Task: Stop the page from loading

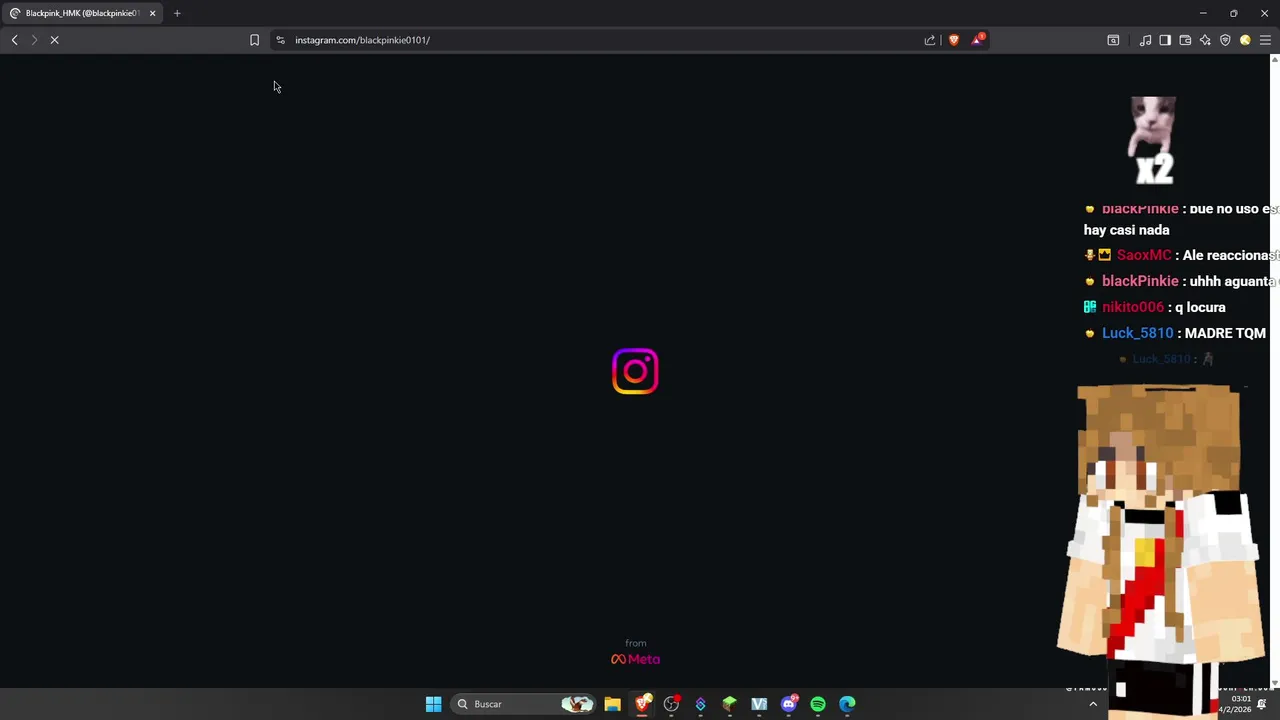Action: [x=55, y=40]
